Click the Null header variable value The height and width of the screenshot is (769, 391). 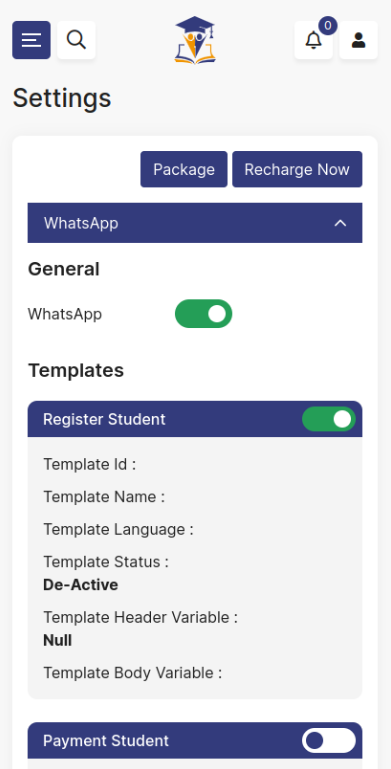(x=57, y=641)
